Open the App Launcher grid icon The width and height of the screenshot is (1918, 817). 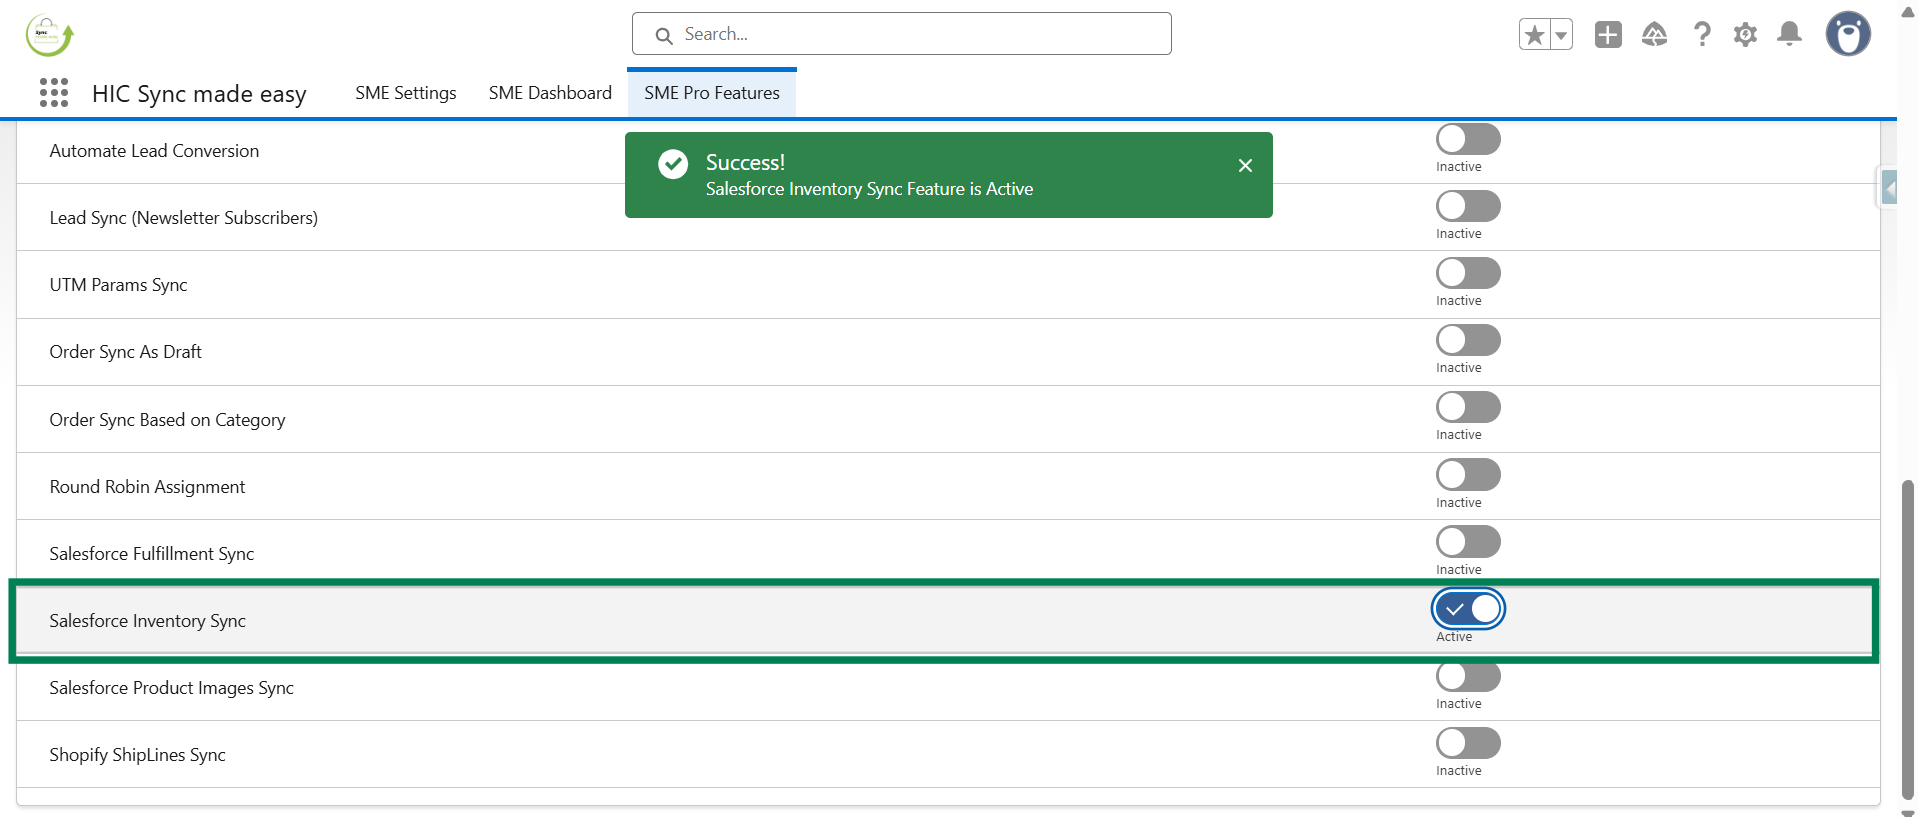pyautogui.click(x=54, y=93)
